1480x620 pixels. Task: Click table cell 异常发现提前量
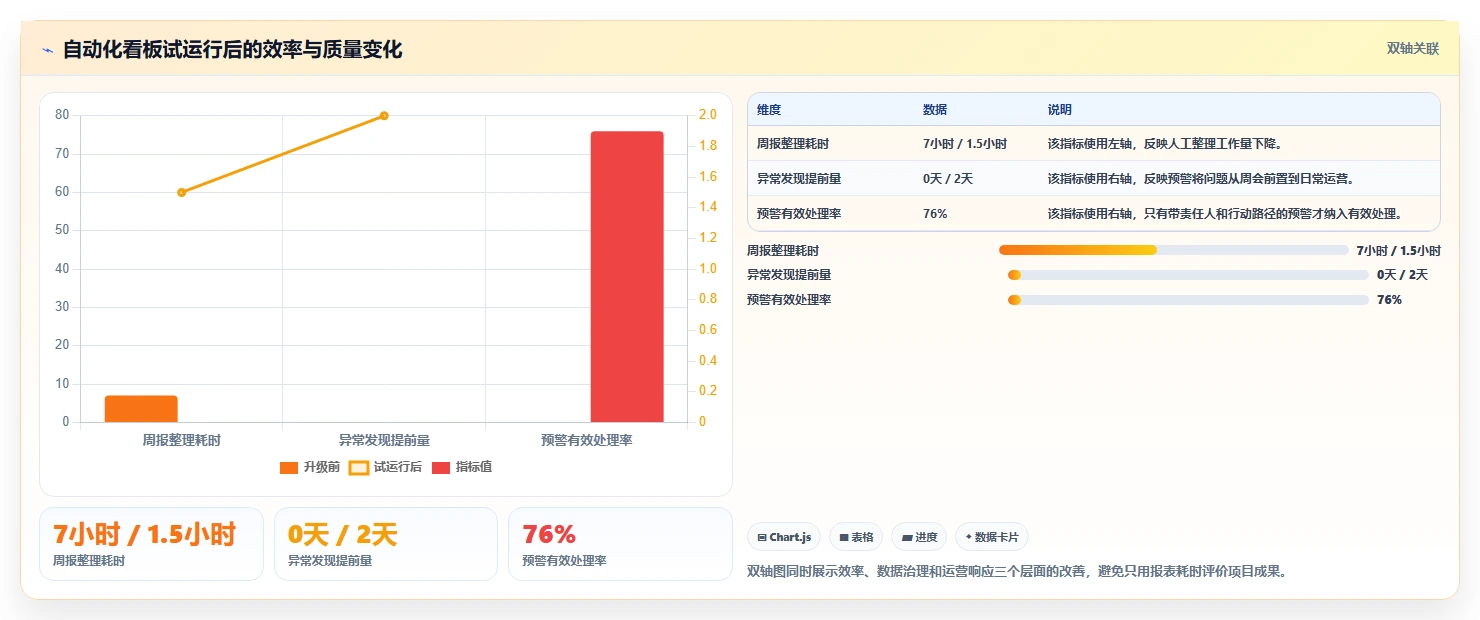pyautogui.click(x=799, y=179)
